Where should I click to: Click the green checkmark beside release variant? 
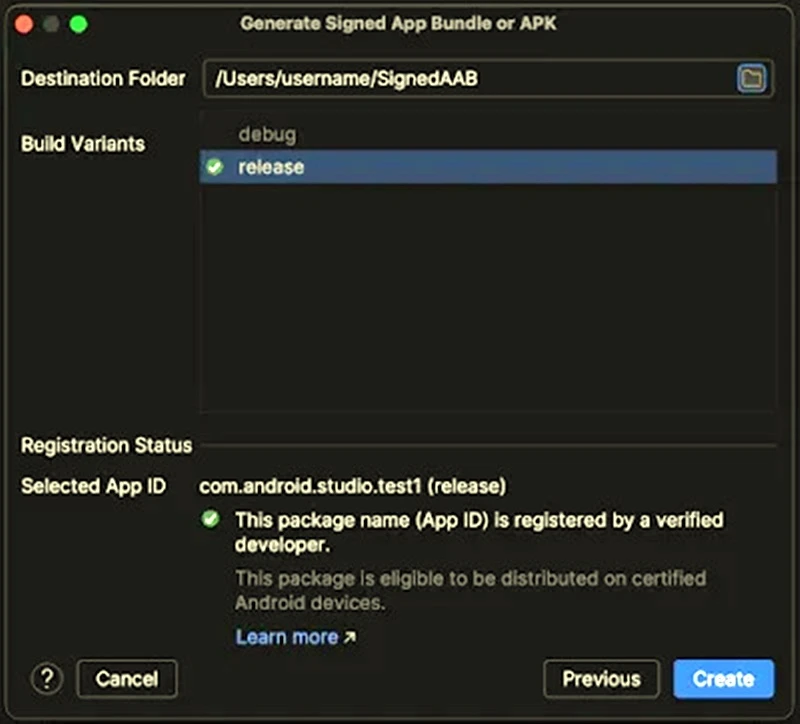pos(214,167)
